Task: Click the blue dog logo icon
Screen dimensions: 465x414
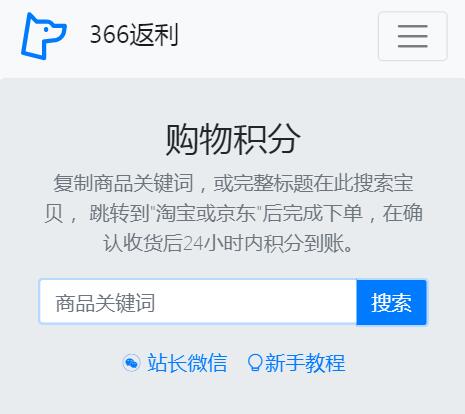Action: [x=44, y=36]
